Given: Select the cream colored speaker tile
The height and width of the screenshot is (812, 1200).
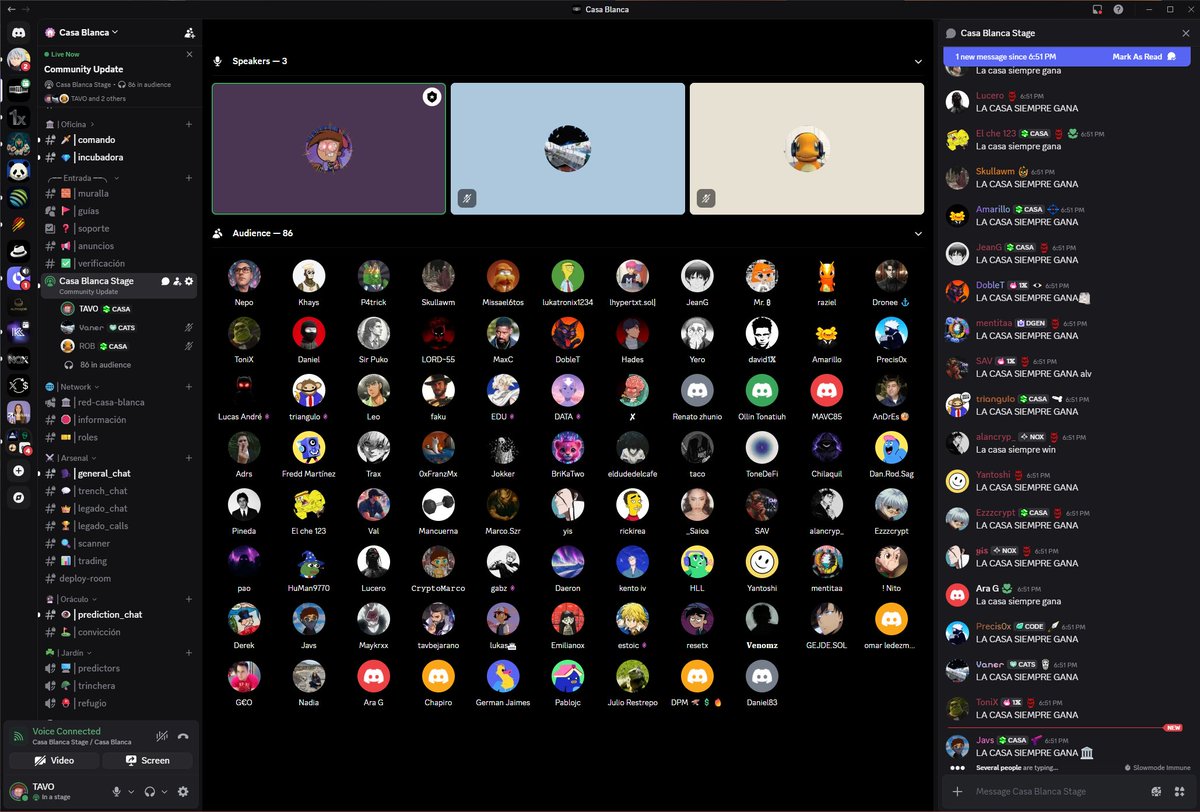Looking at the screenshot, I should pos(807,149).
